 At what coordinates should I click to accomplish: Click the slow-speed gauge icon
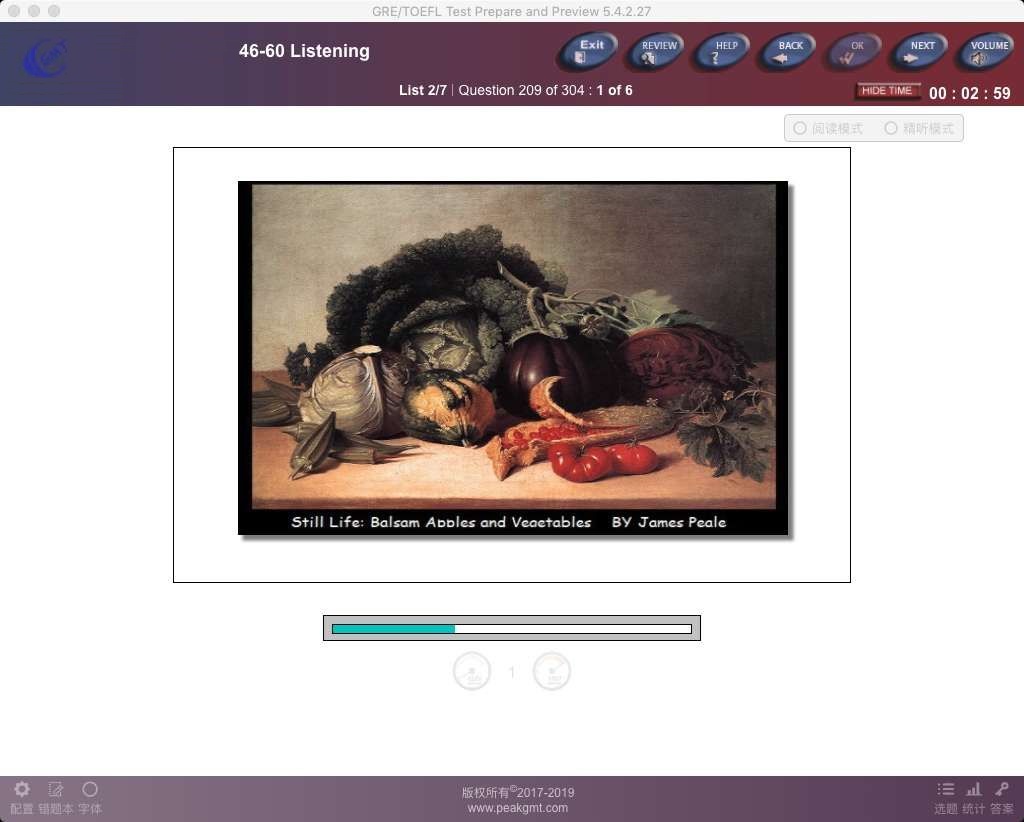point(472,671)
